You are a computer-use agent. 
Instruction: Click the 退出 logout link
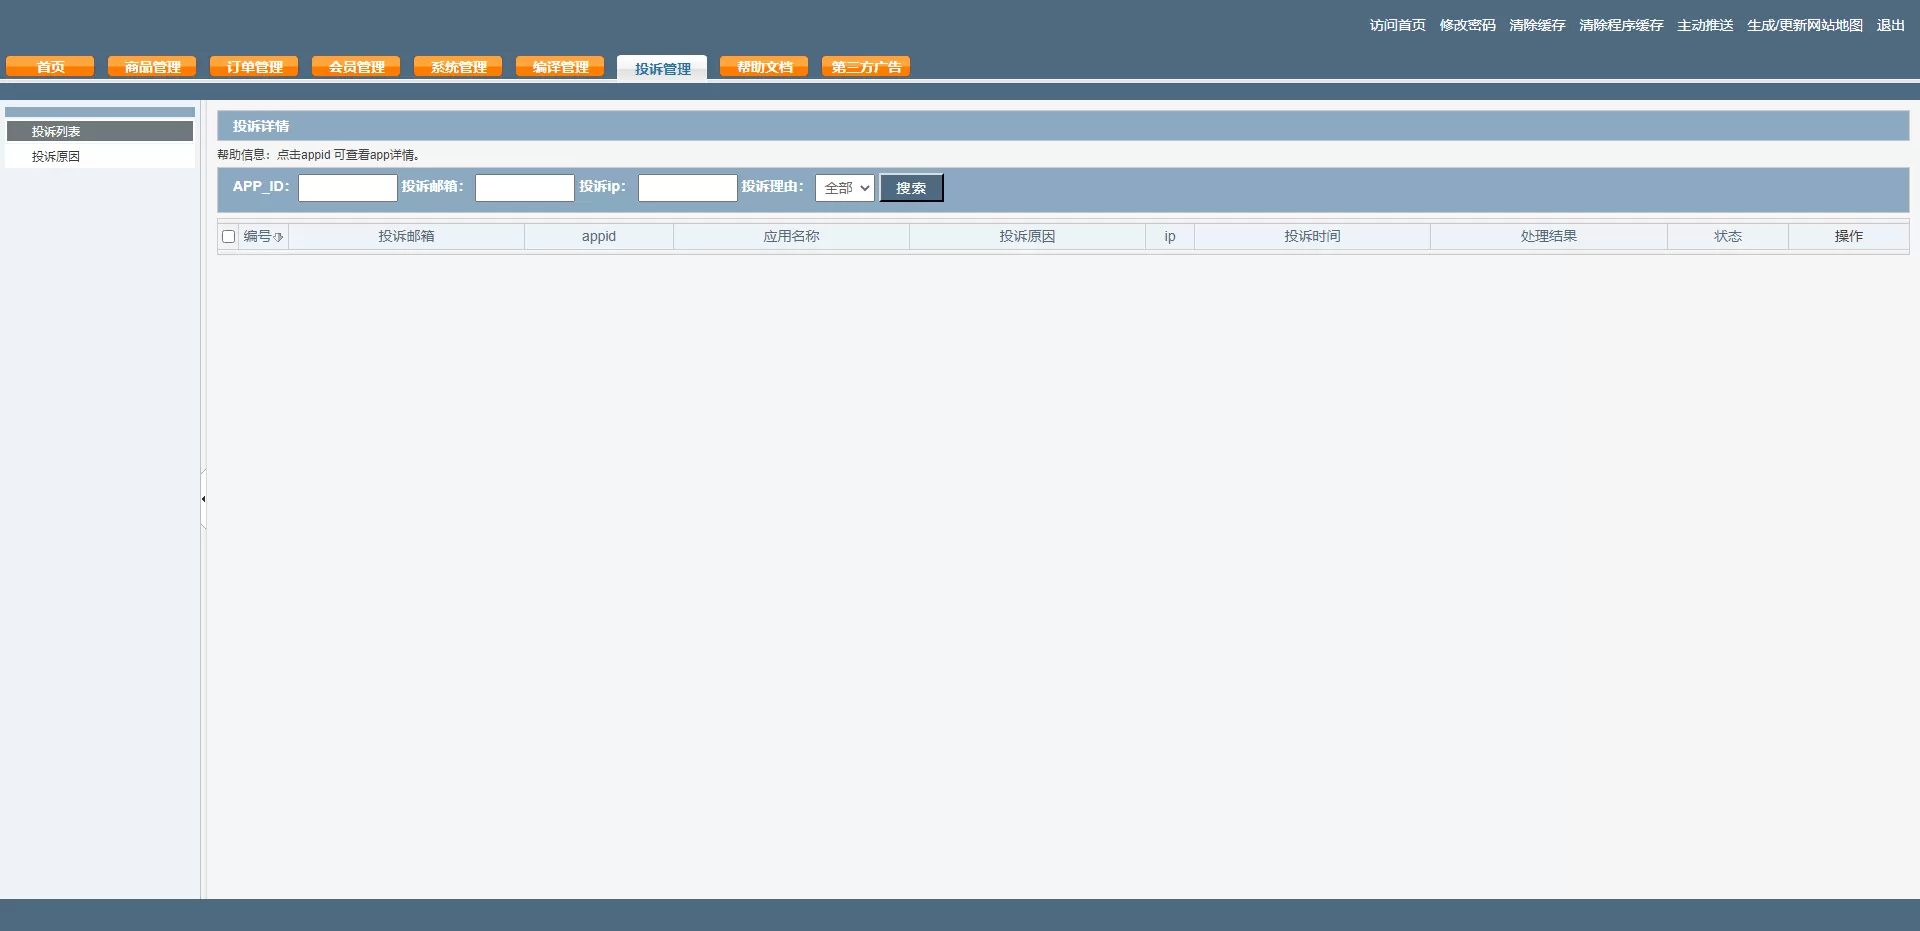(x=1890, y=25)
